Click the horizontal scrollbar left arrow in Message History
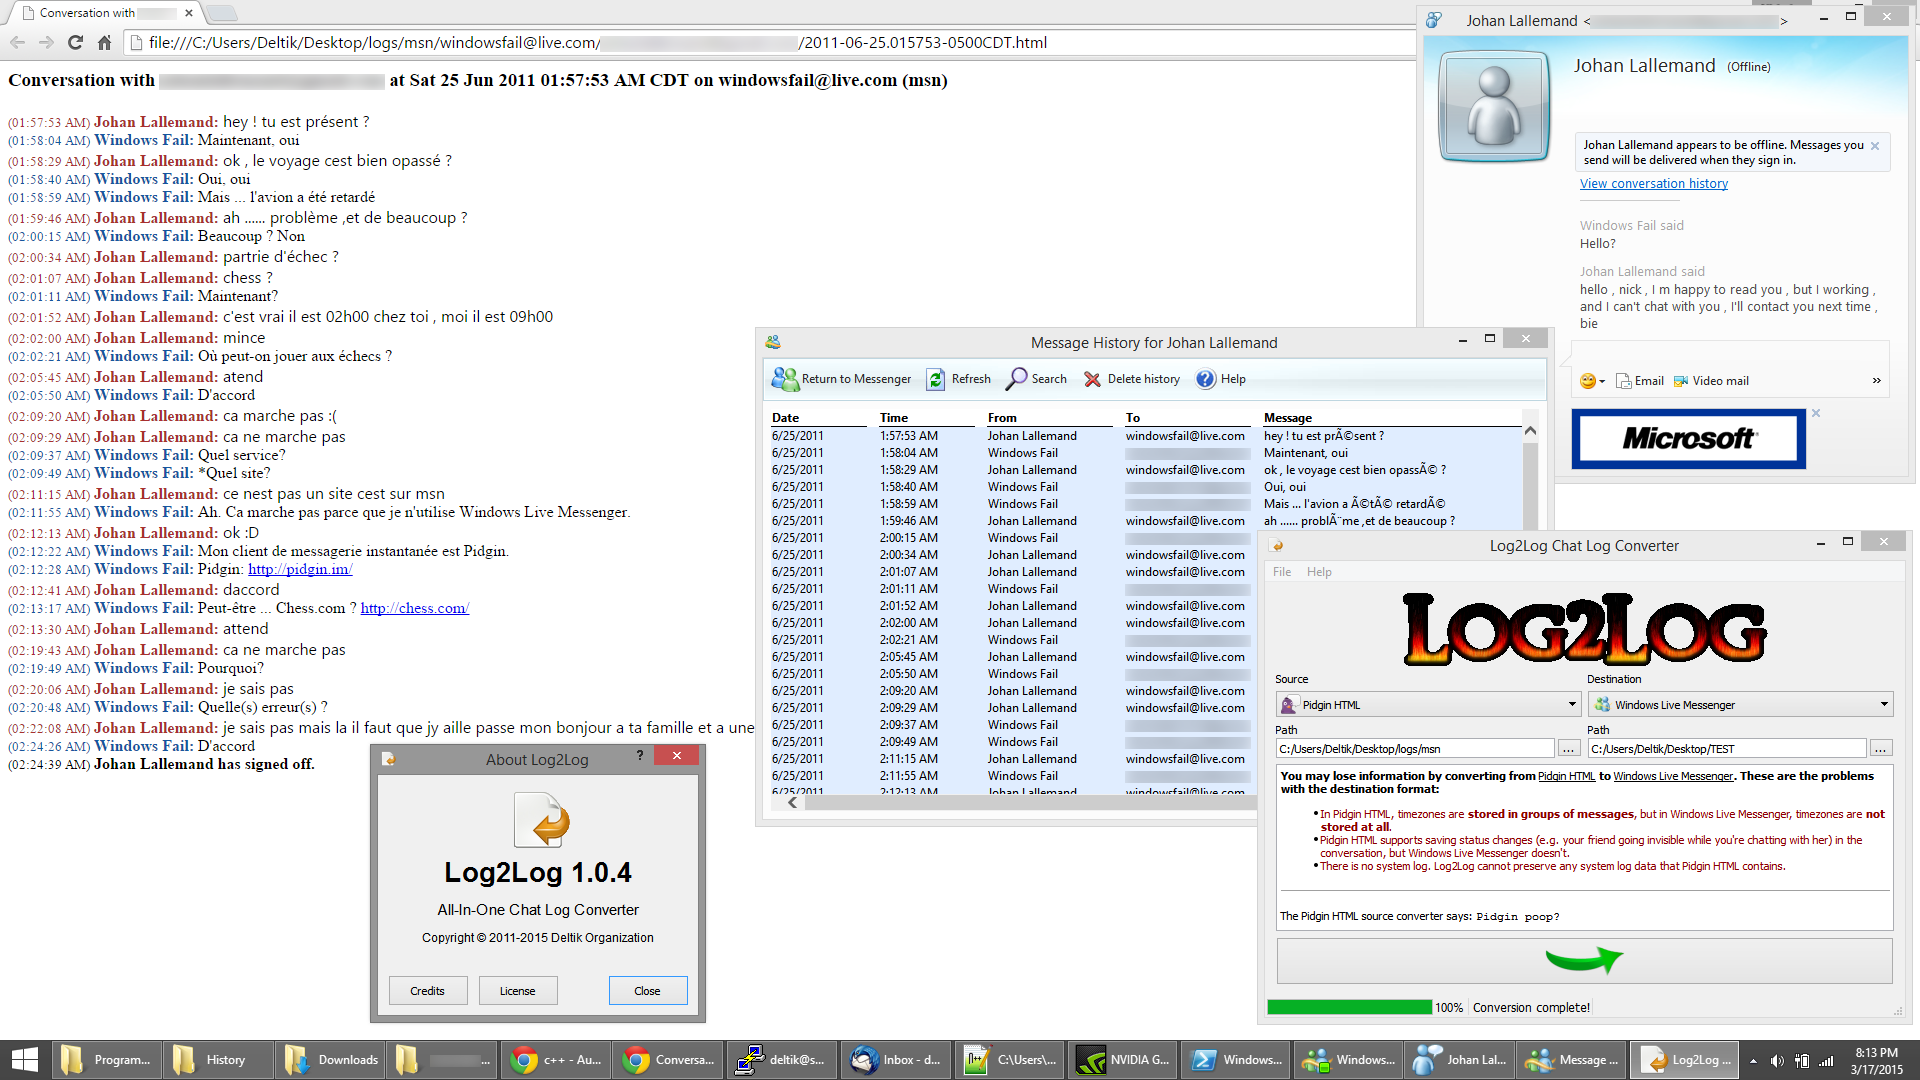The height and width of the screenshot is (1080, 1920). point(793,802)
